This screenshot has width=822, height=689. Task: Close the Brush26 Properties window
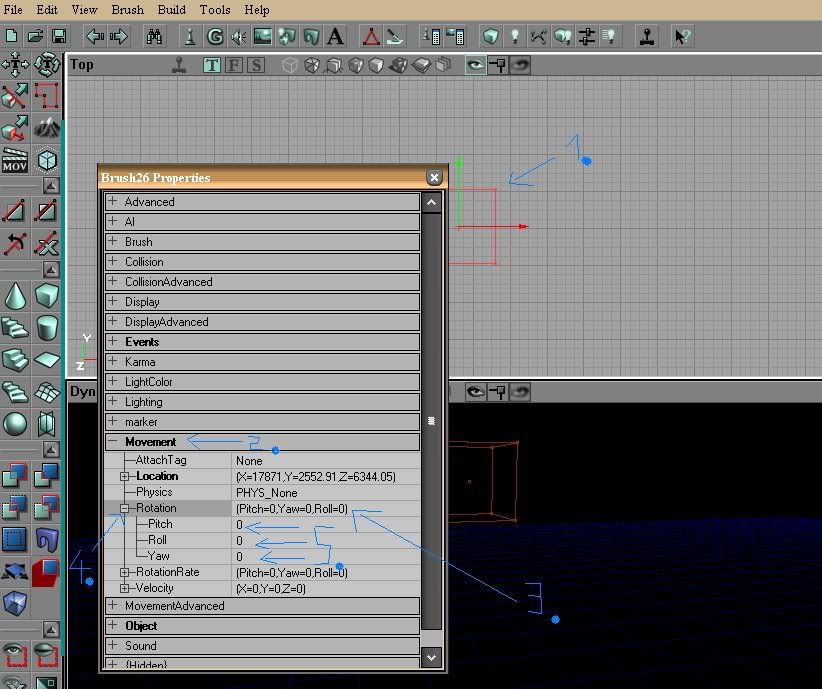click(x=434, y=178)
